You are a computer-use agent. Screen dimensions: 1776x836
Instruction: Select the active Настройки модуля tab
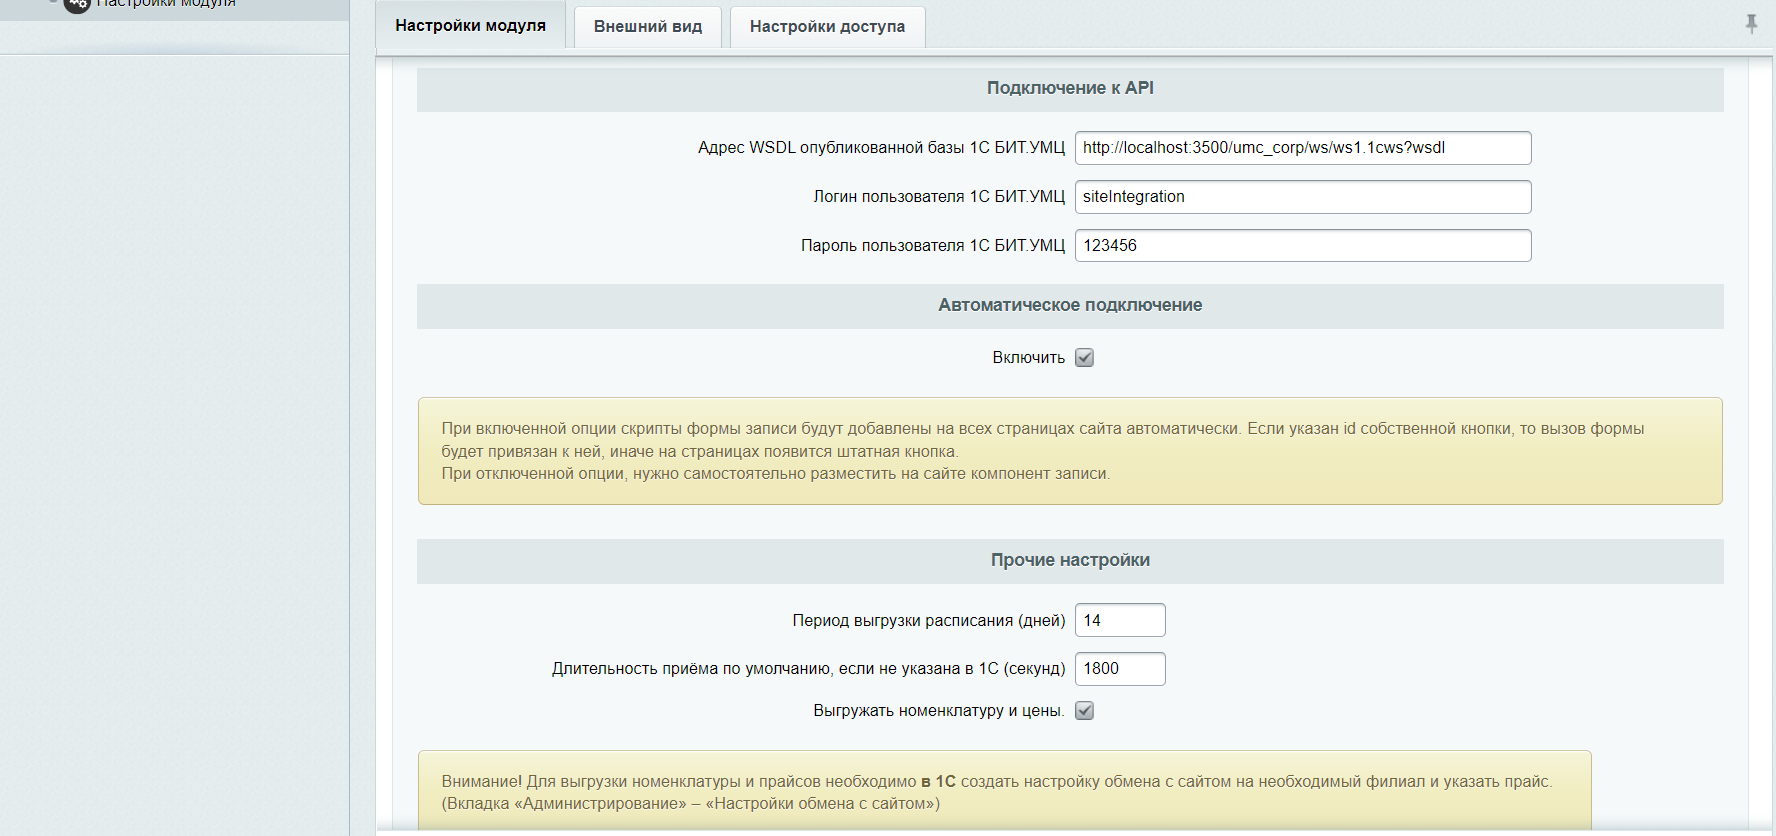click(470, 26)
